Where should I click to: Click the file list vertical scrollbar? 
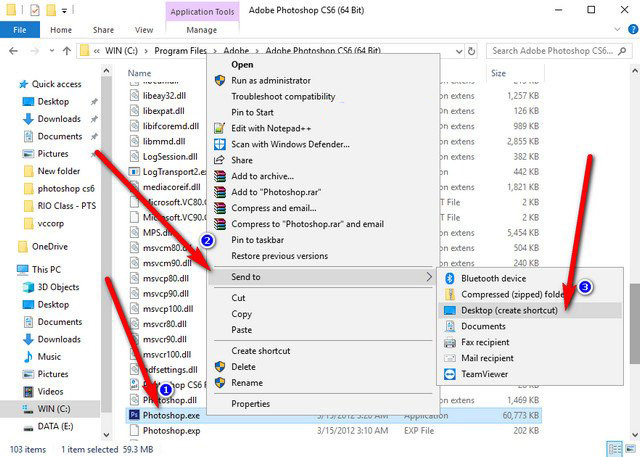click(635, 322)
